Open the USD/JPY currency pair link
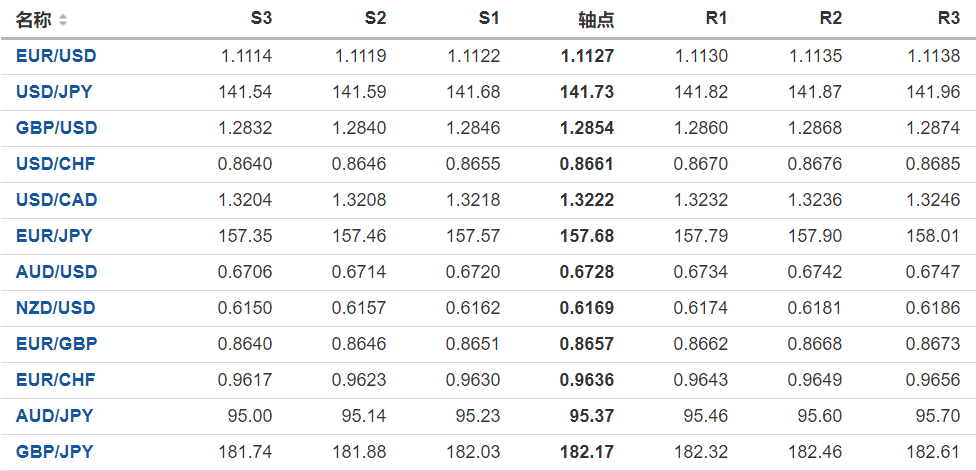This screenshot has width=976, height=471. click(54, 92)
